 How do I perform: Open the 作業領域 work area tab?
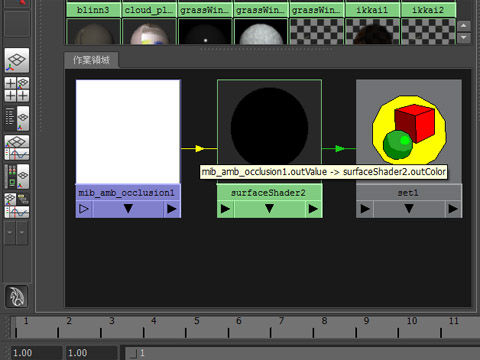91,60
